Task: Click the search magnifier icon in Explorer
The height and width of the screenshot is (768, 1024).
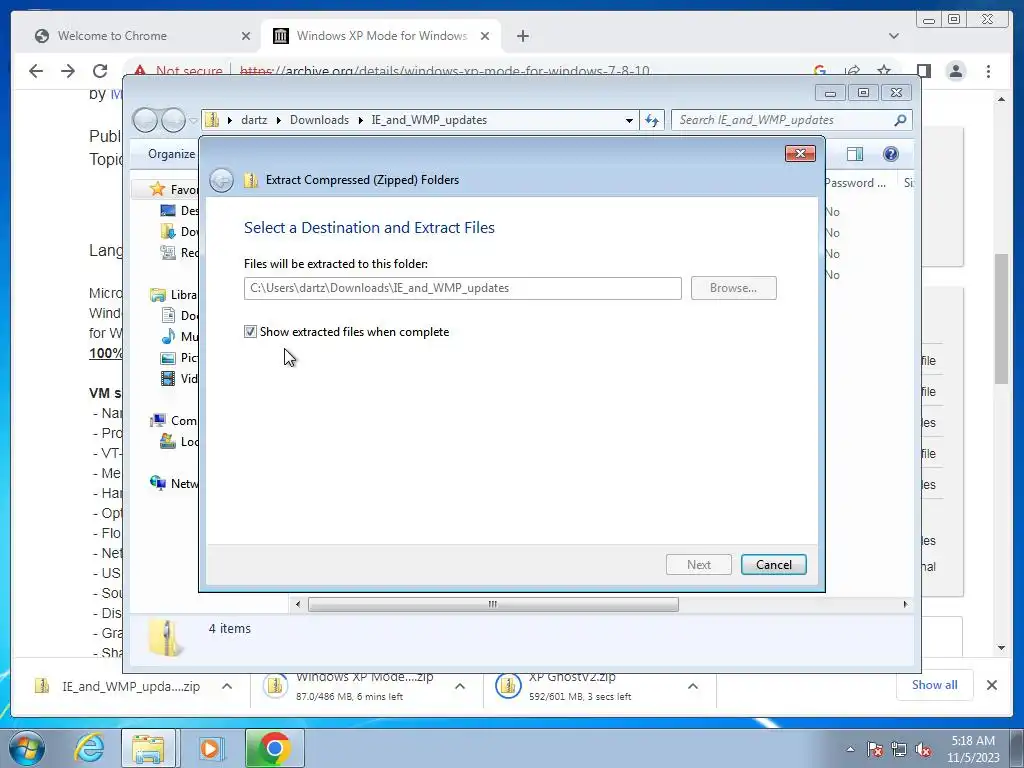Action: (900, 120)
